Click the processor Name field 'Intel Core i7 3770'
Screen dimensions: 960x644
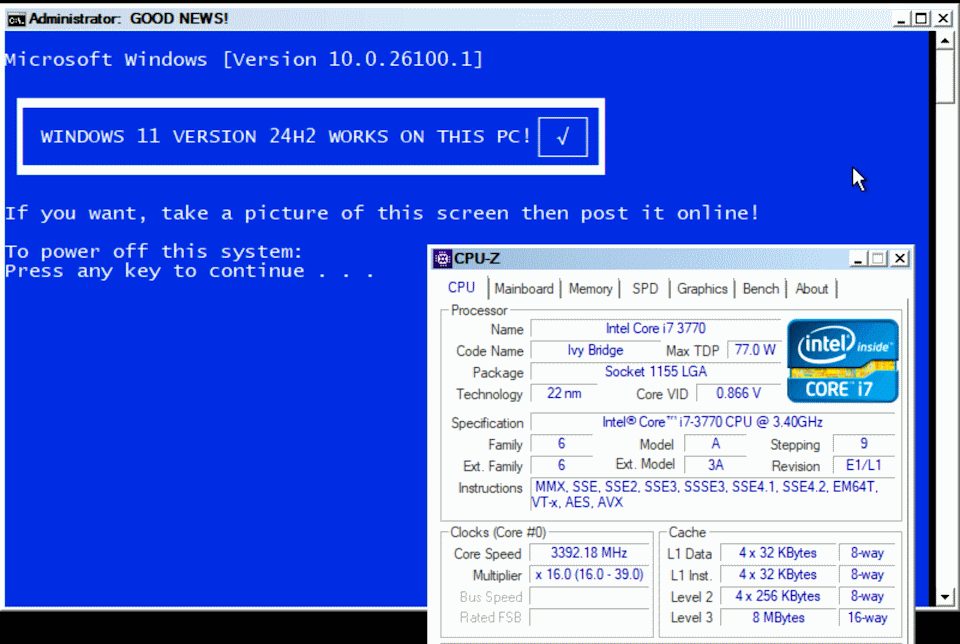pyautogui.click(x=656, y=328)
